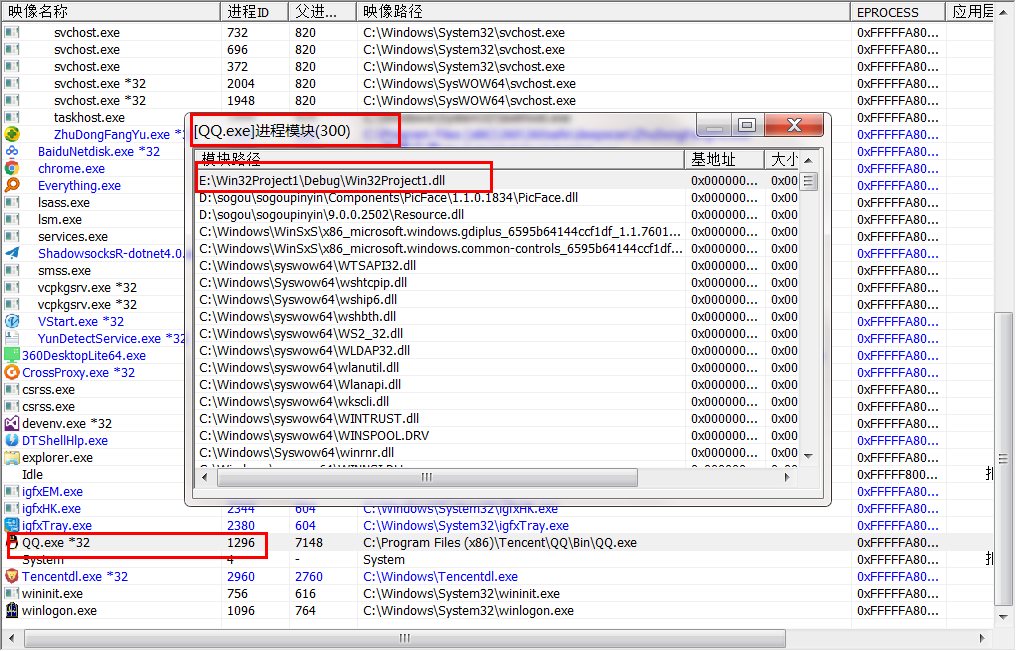Click the ZhuDongFangYu.exe process icon
The height and width of the screenshot is (651, 1016).
click(x=12, y=134)
